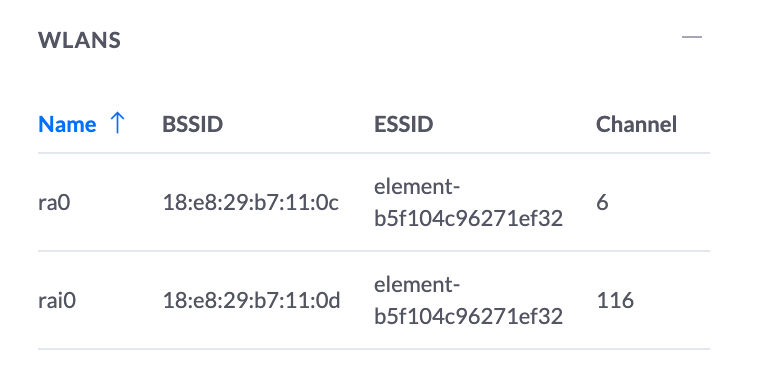772x366 pixels.
Task: Click the ESSID in the rai0 row
Action: point(468,300)
